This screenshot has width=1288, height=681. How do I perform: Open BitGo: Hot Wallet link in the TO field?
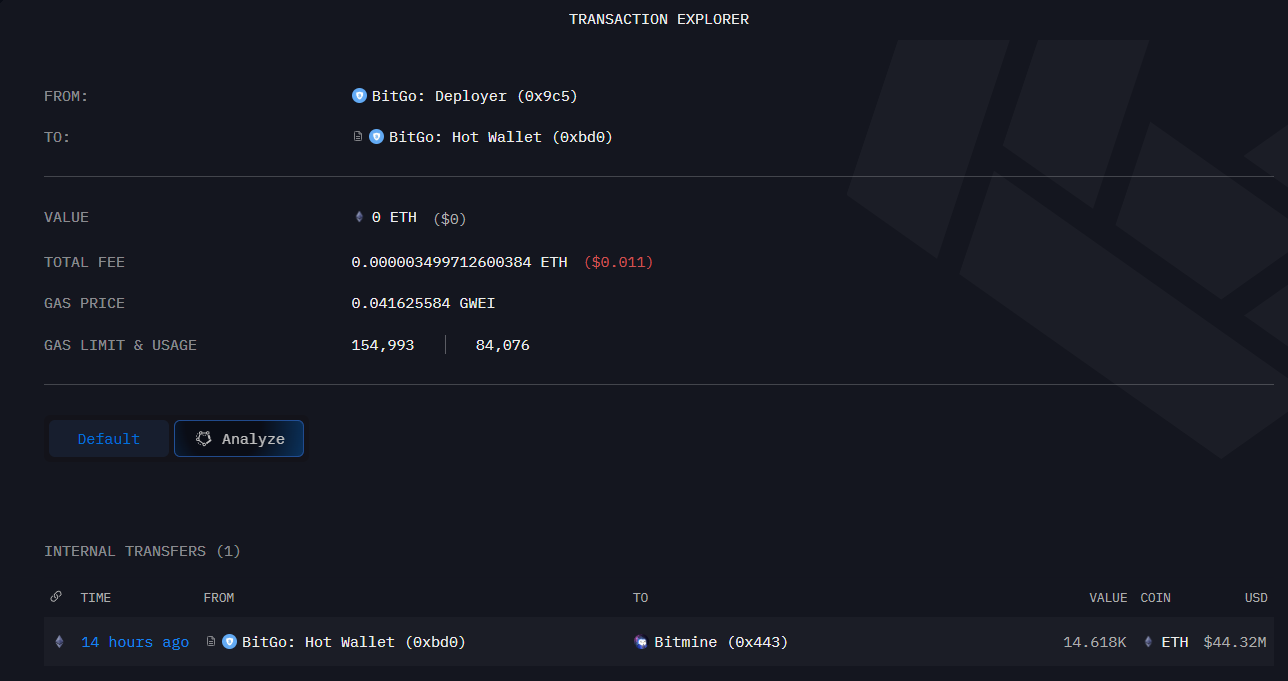[500, 137]
